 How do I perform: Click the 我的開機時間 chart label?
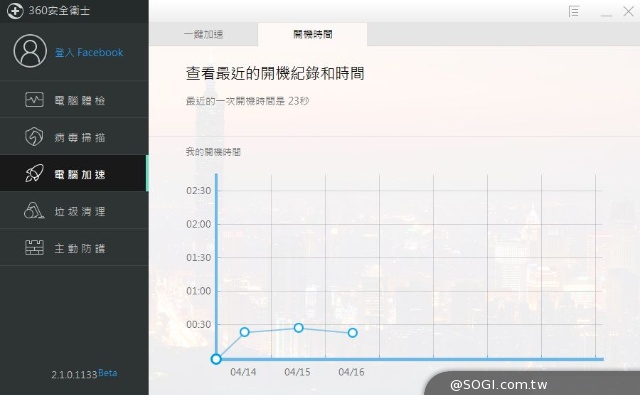tap(213, 152)
